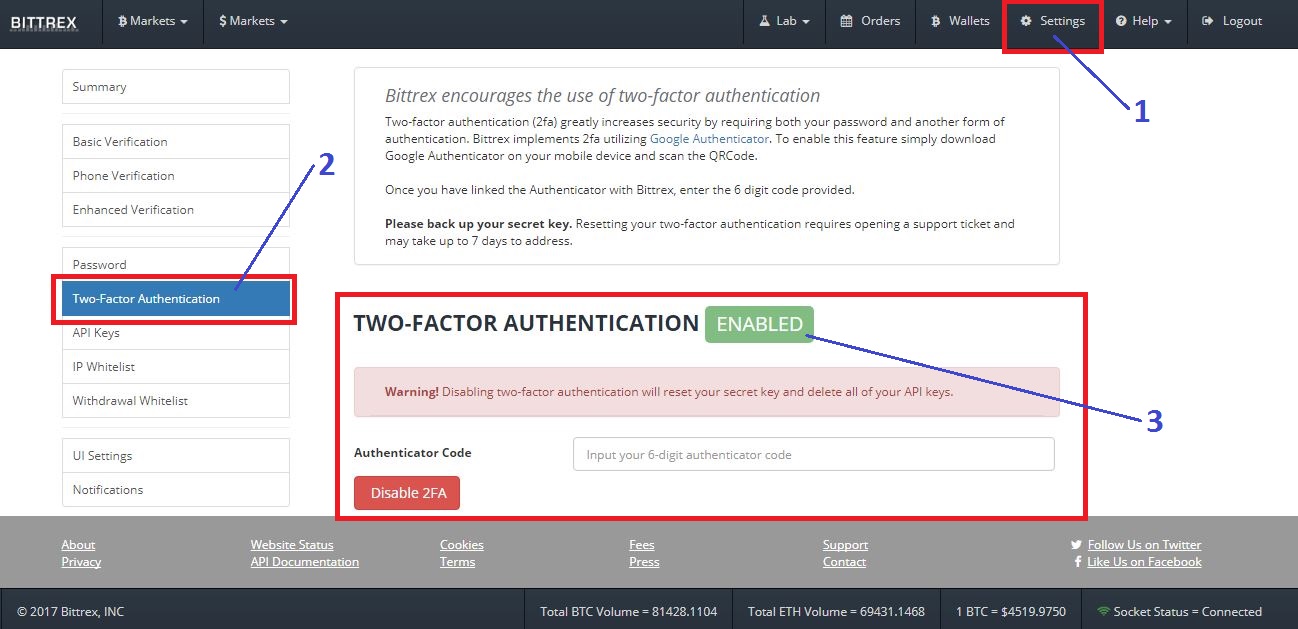The image size is (1298, 629).
Task: Open the API Documentation link
Action: tap(305, 562)
